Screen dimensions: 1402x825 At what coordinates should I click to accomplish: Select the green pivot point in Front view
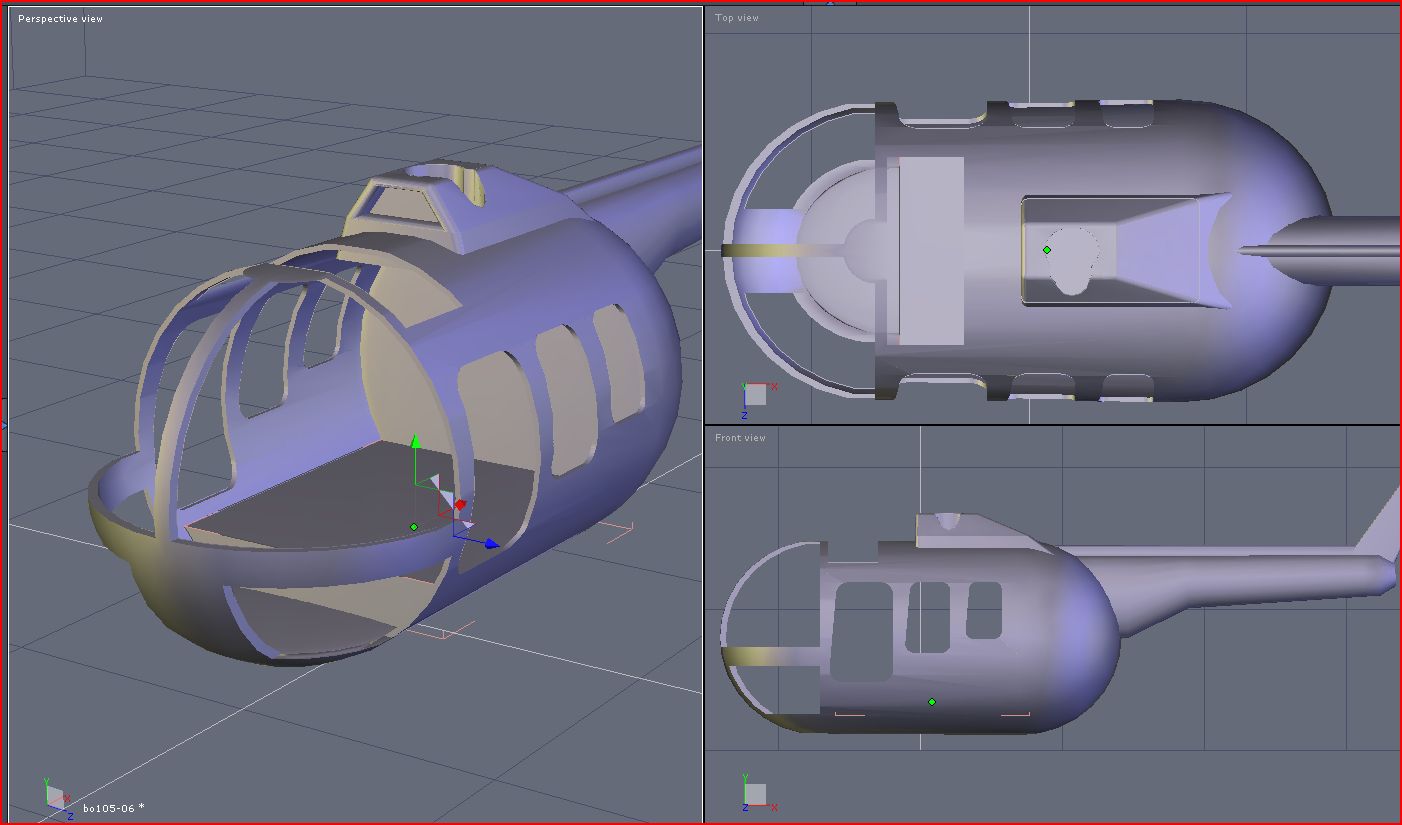932,702
